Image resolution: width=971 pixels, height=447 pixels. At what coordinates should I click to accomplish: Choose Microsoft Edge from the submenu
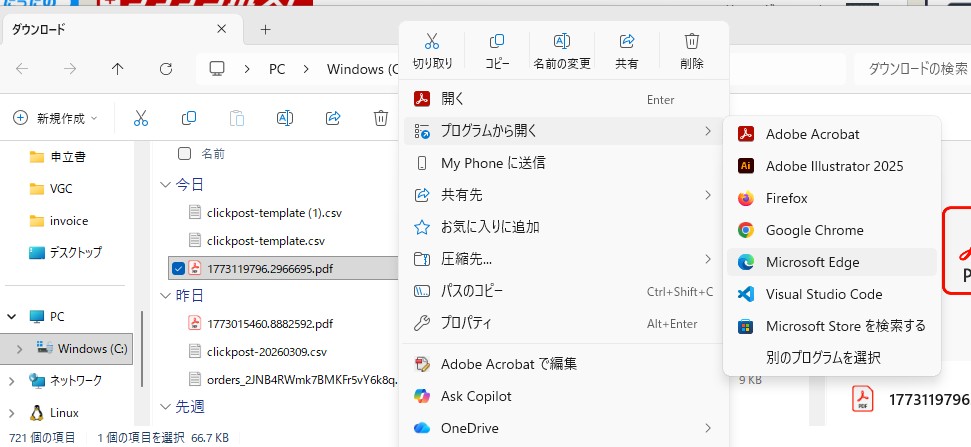(812, 262)
